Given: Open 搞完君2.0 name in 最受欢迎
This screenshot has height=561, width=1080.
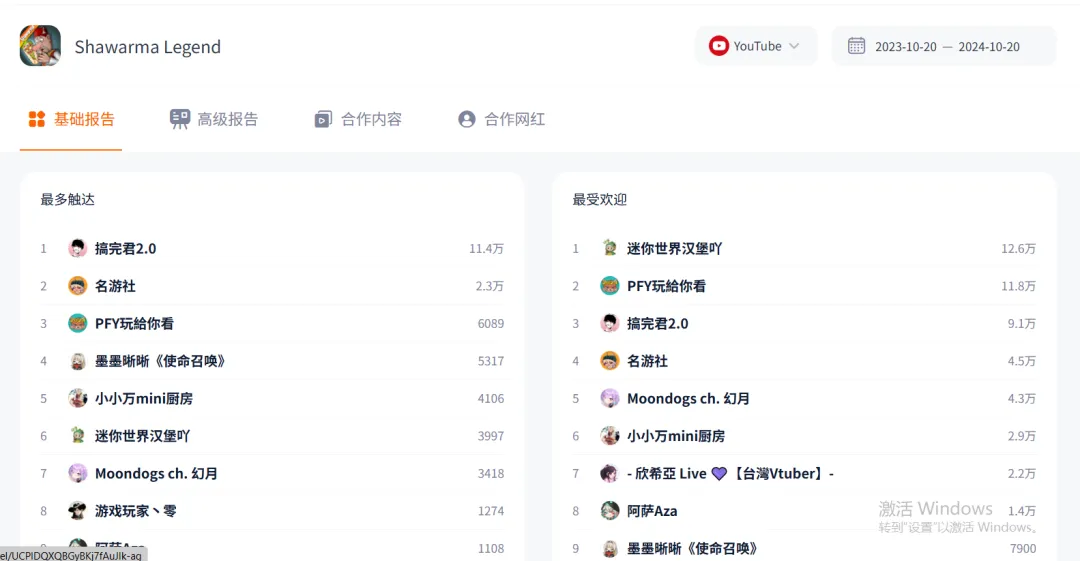Looking at the screenshot, I should pyautogui.click(x=657, y=323).
